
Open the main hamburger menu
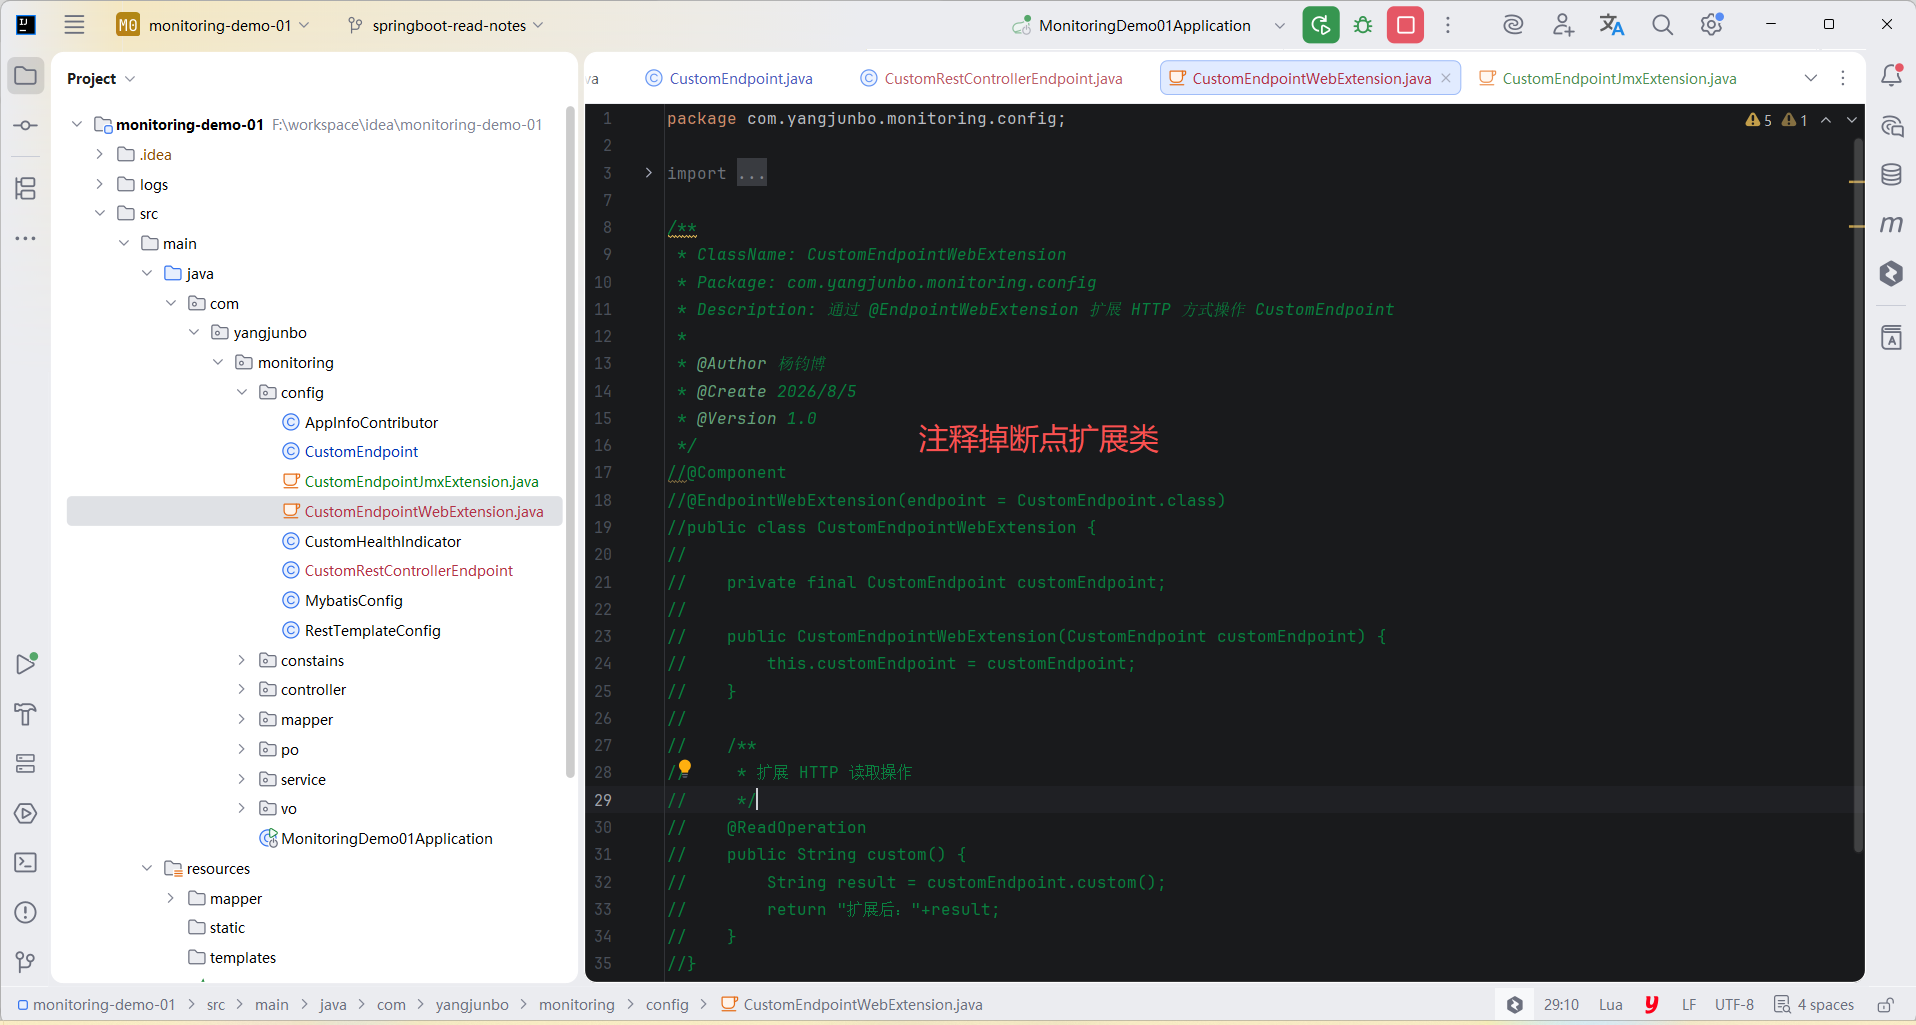pos(74,25)
